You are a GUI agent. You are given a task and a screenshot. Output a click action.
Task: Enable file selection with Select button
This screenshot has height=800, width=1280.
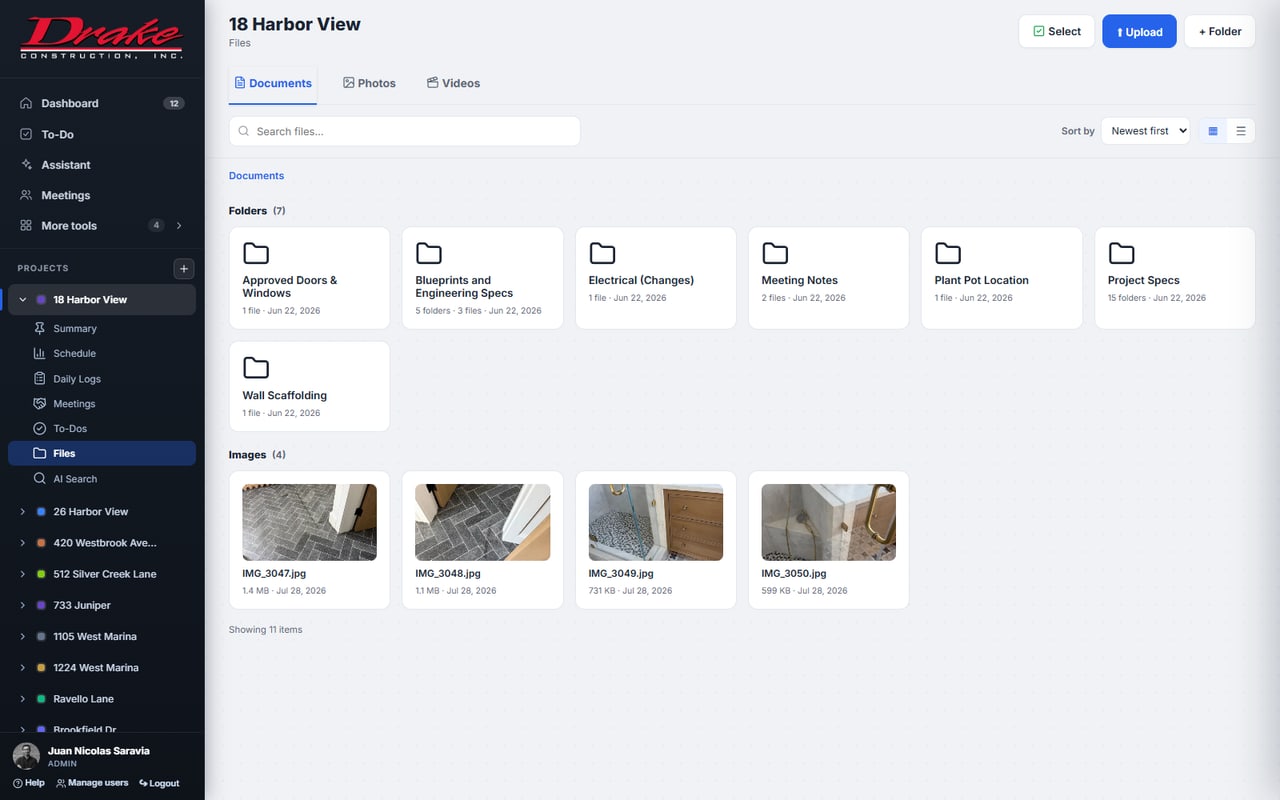[1057, 31]
